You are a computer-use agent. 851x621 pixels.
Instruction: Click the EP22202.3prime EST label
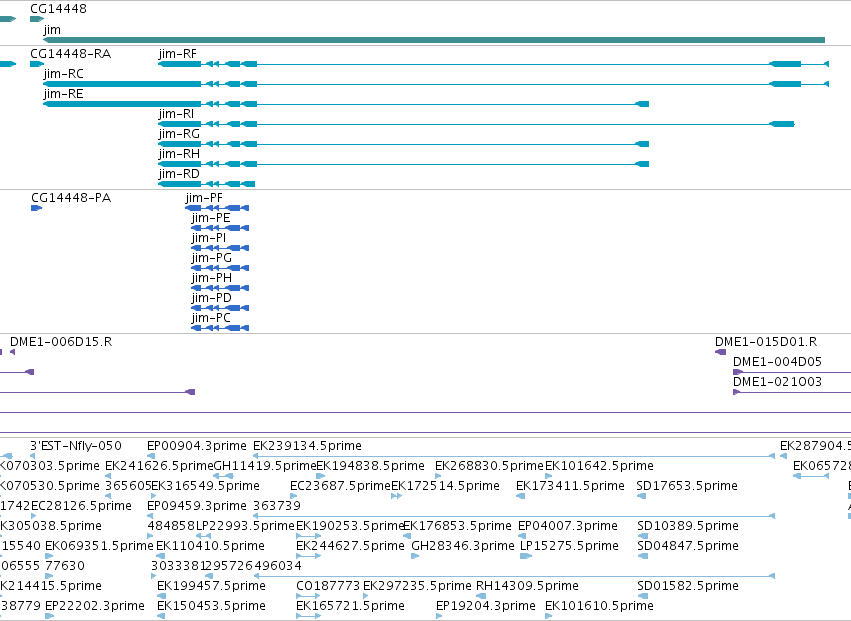click(95, 606)
